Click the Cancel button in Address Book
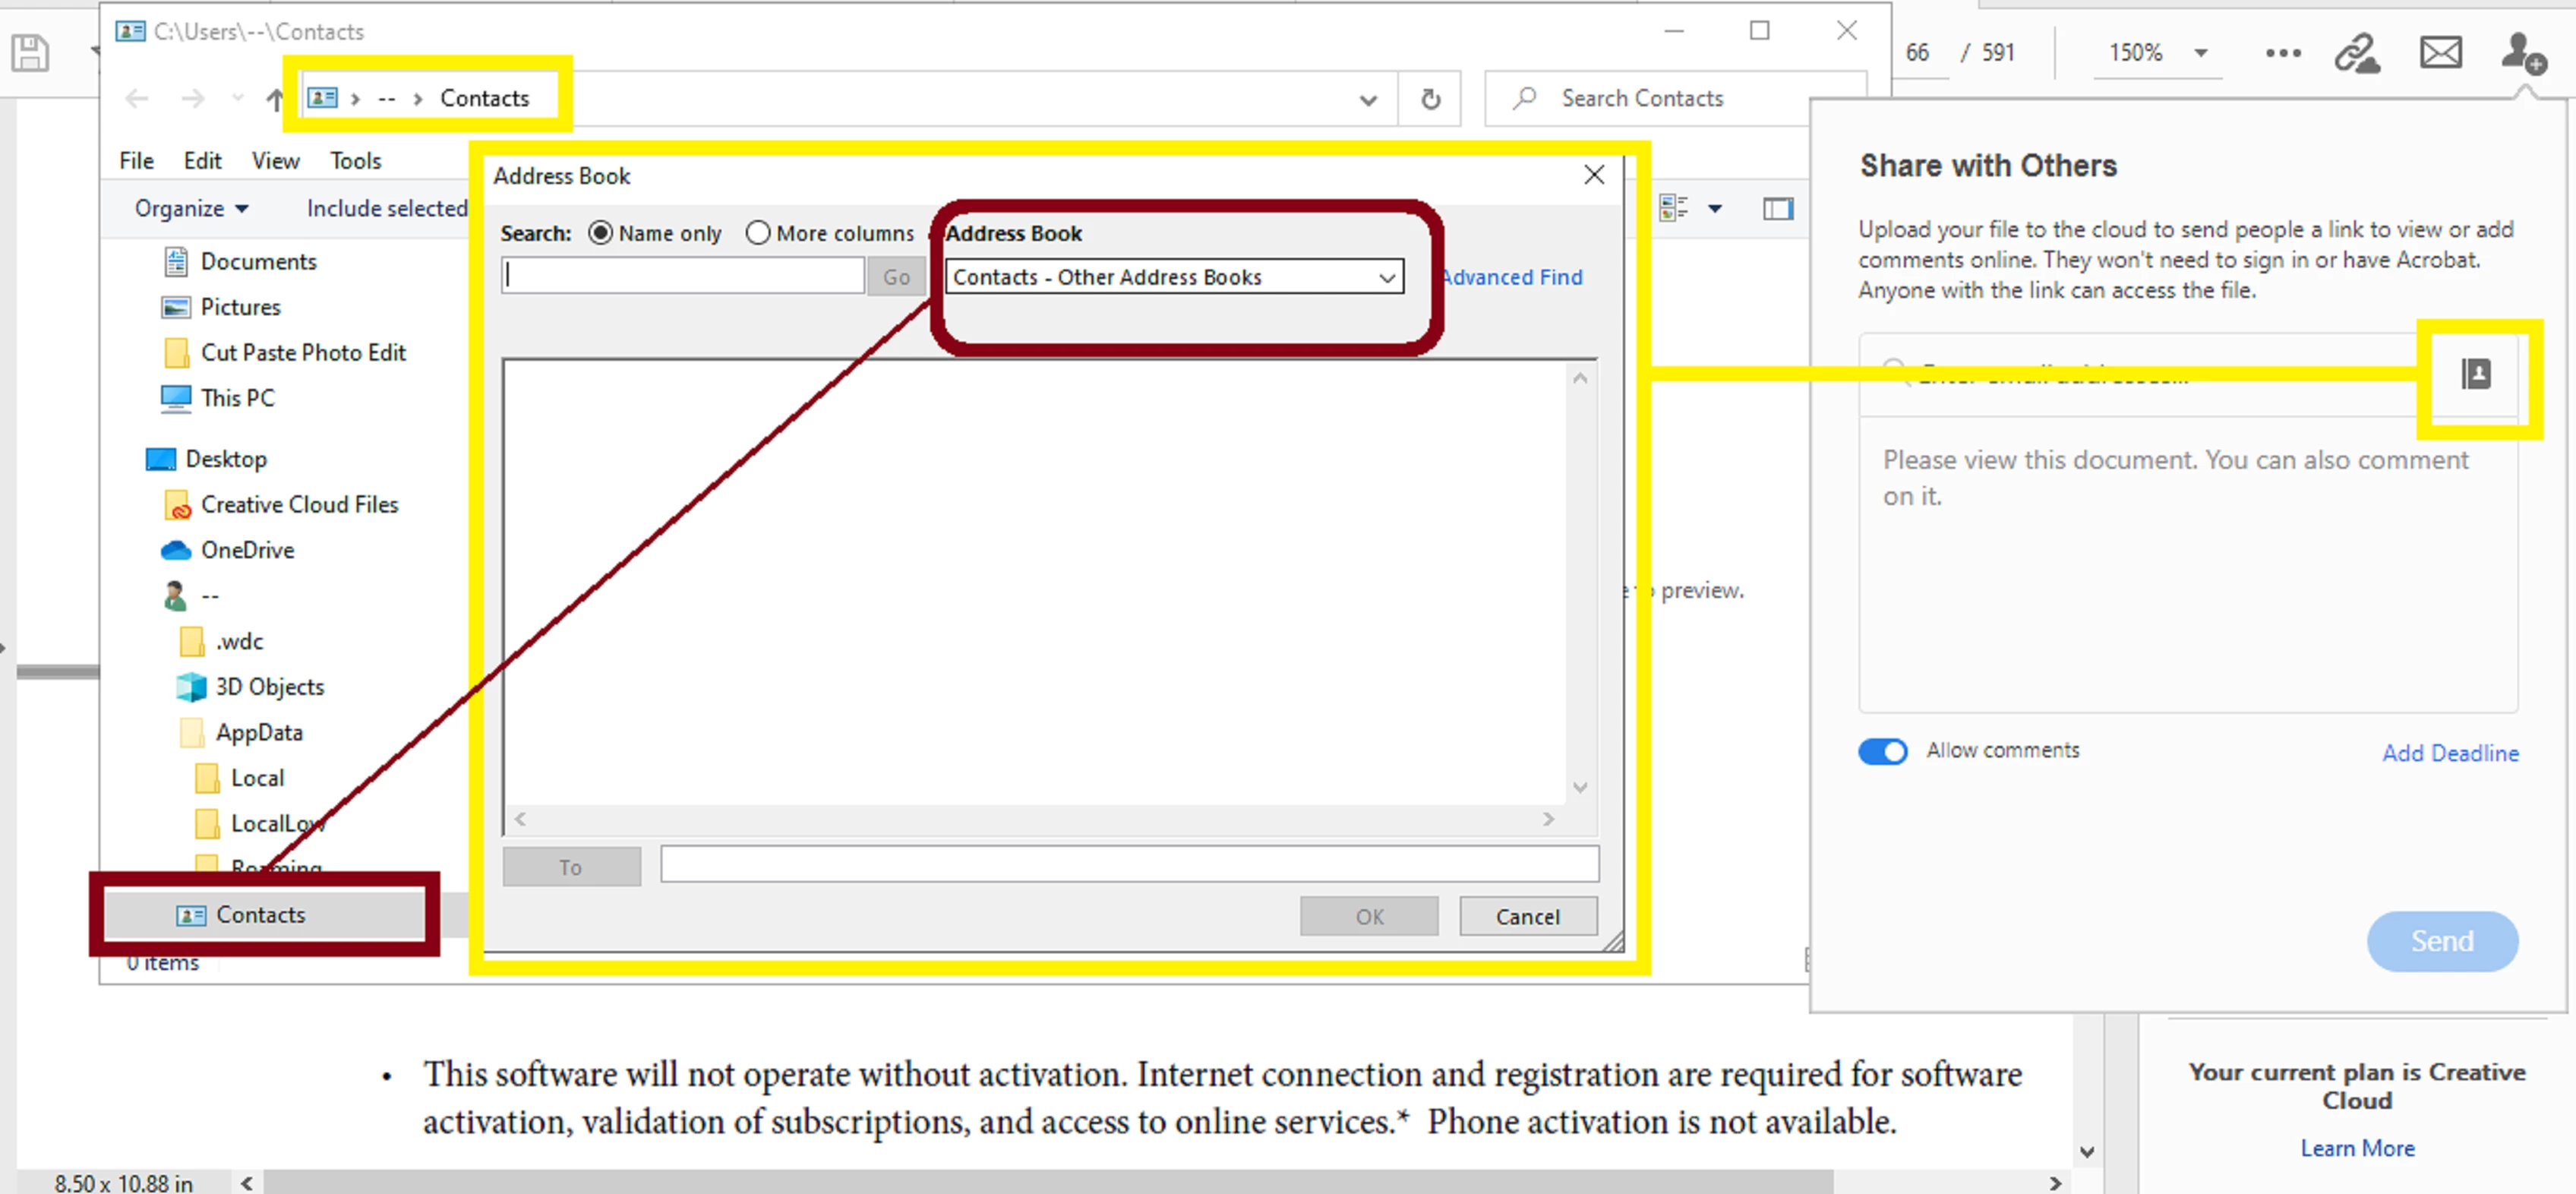Image resolution: width=2576 pixels, height=1194 pixels. 1527,916
